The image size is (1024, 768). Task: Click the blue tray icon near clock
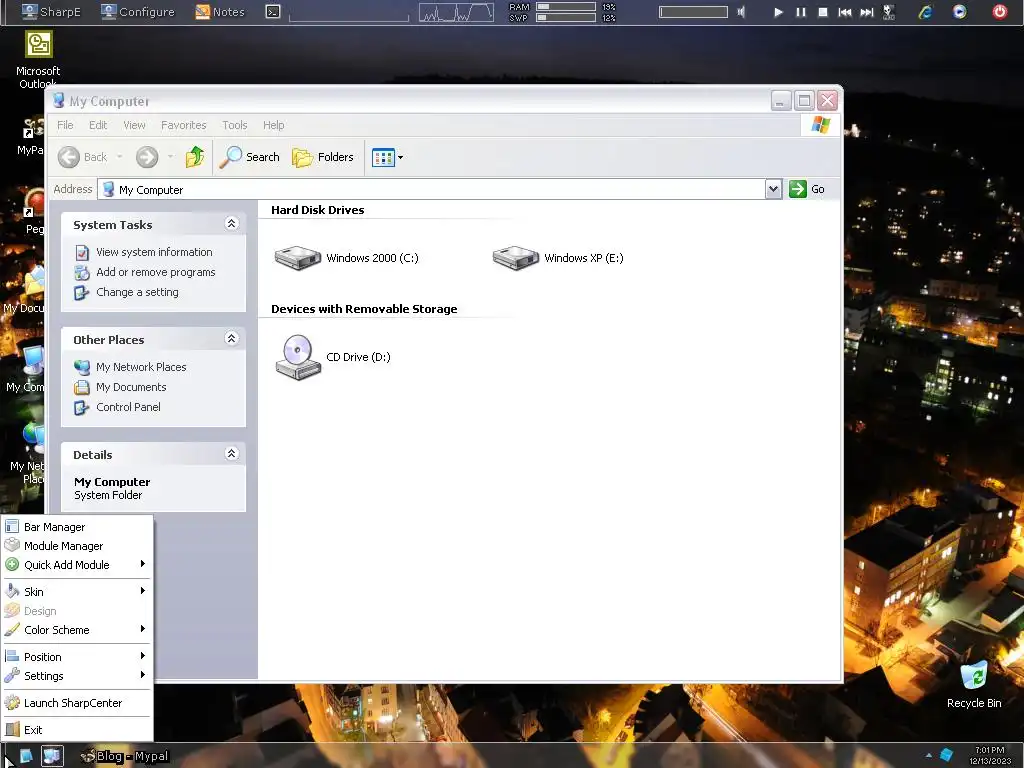(946, 756)
